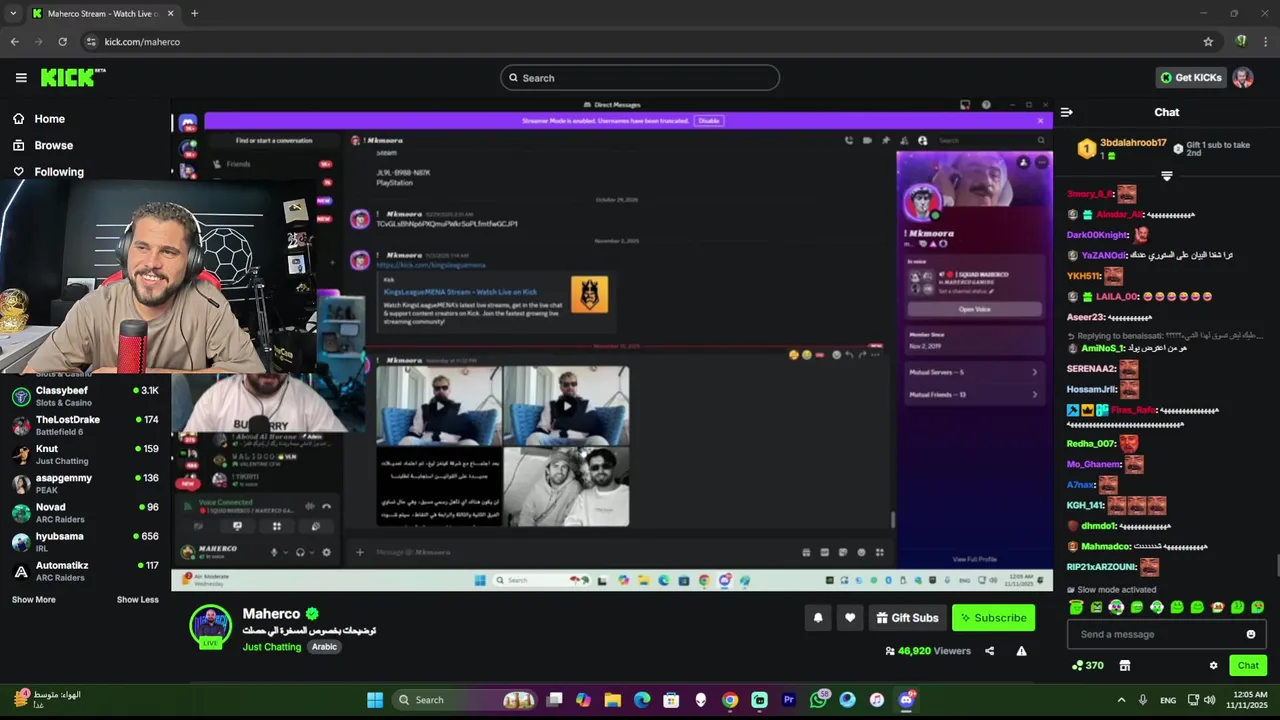Open the chat shop icon

click(x=1124, y=666)
